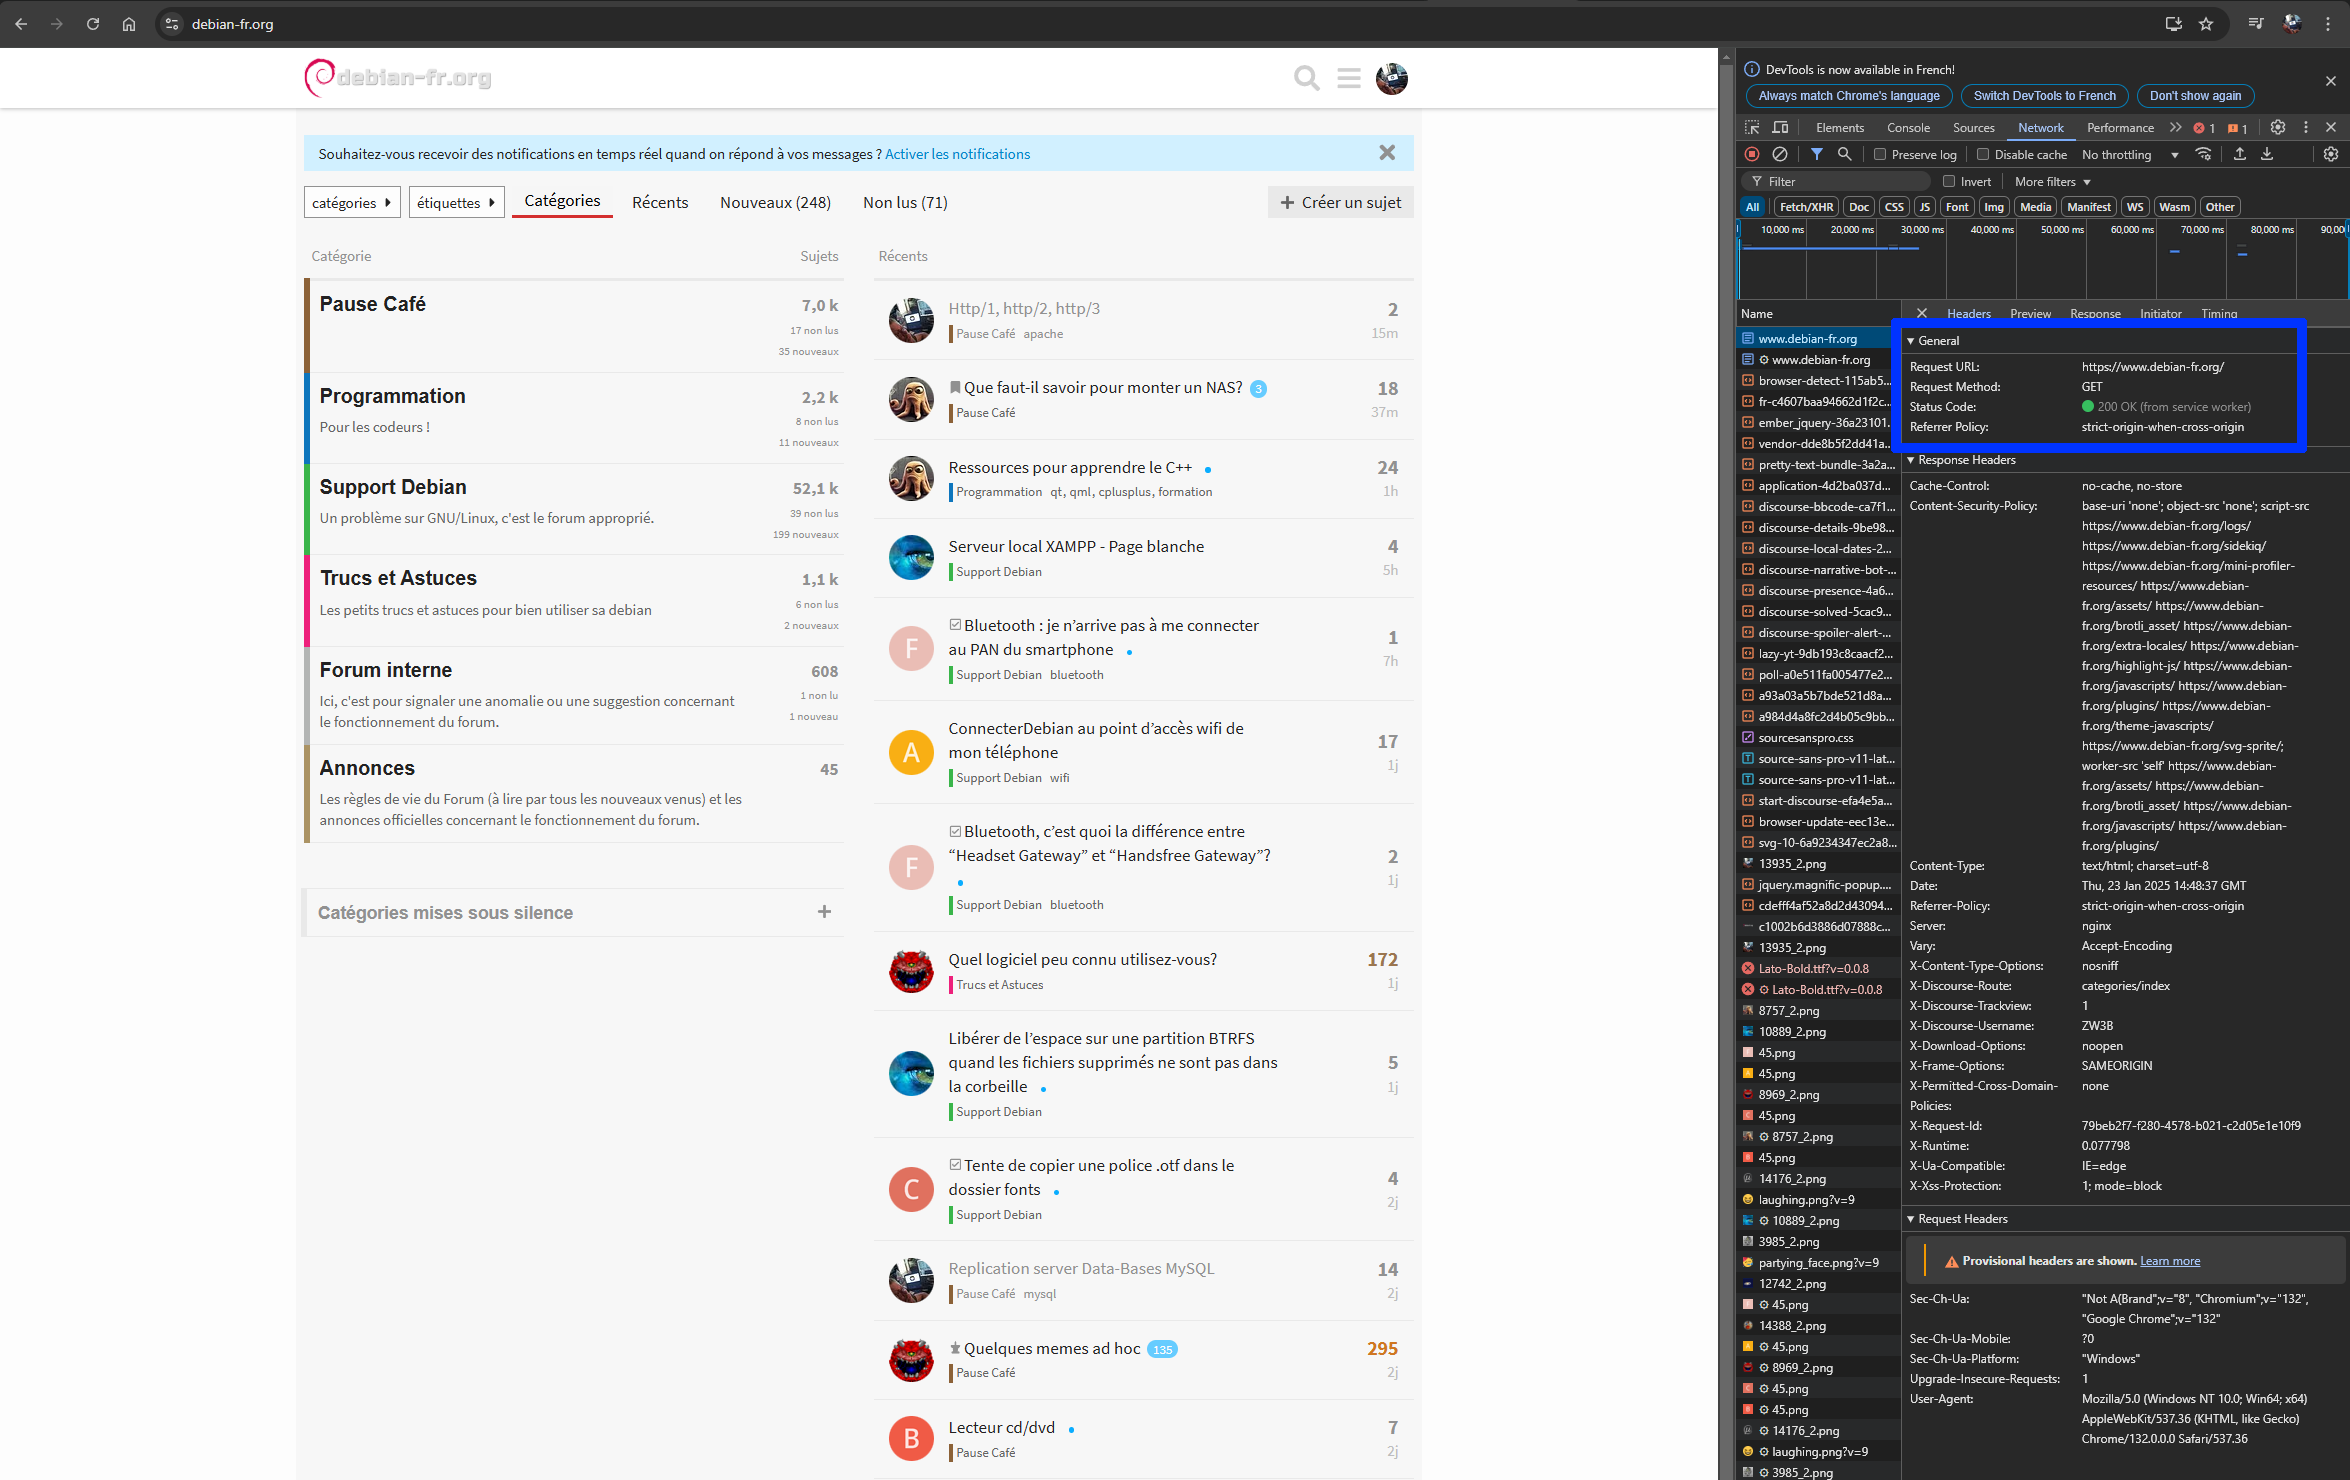
Task: Toggle the device toolbar icon in DevTools
Action: 1780,127
